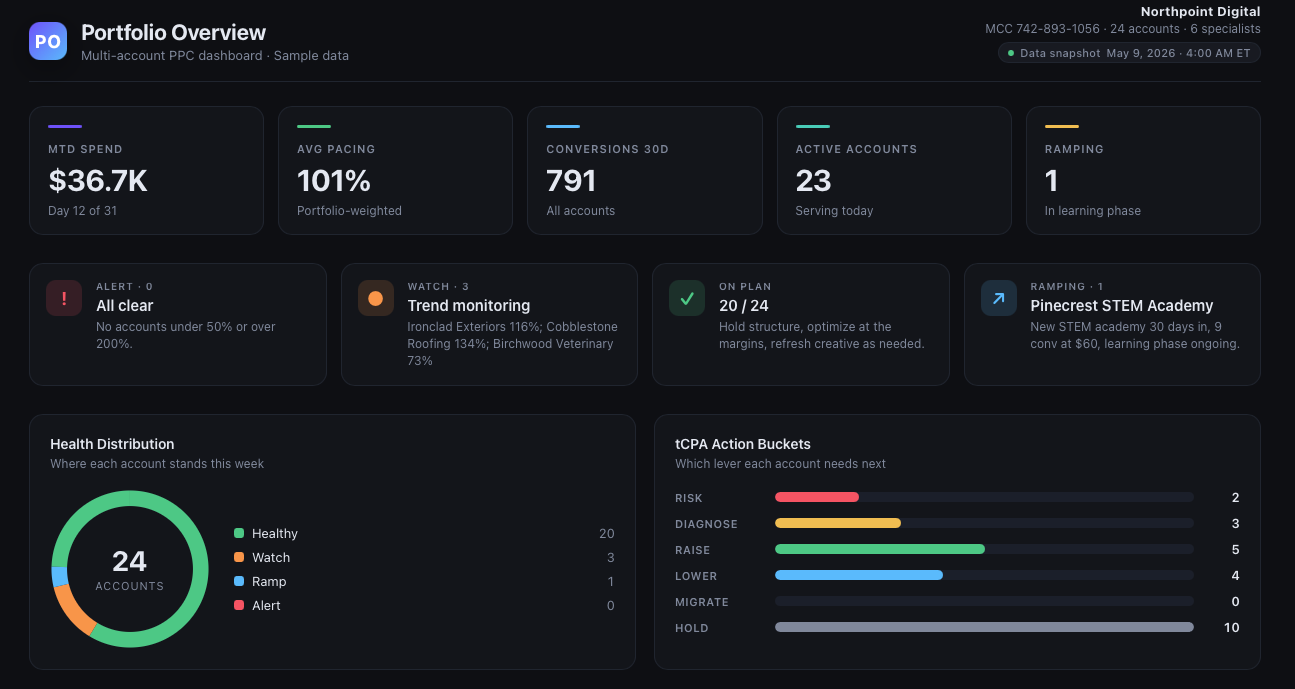
Task: Click the yellow DIAGNOSE bucket bar
Action: tap(838, 523)
